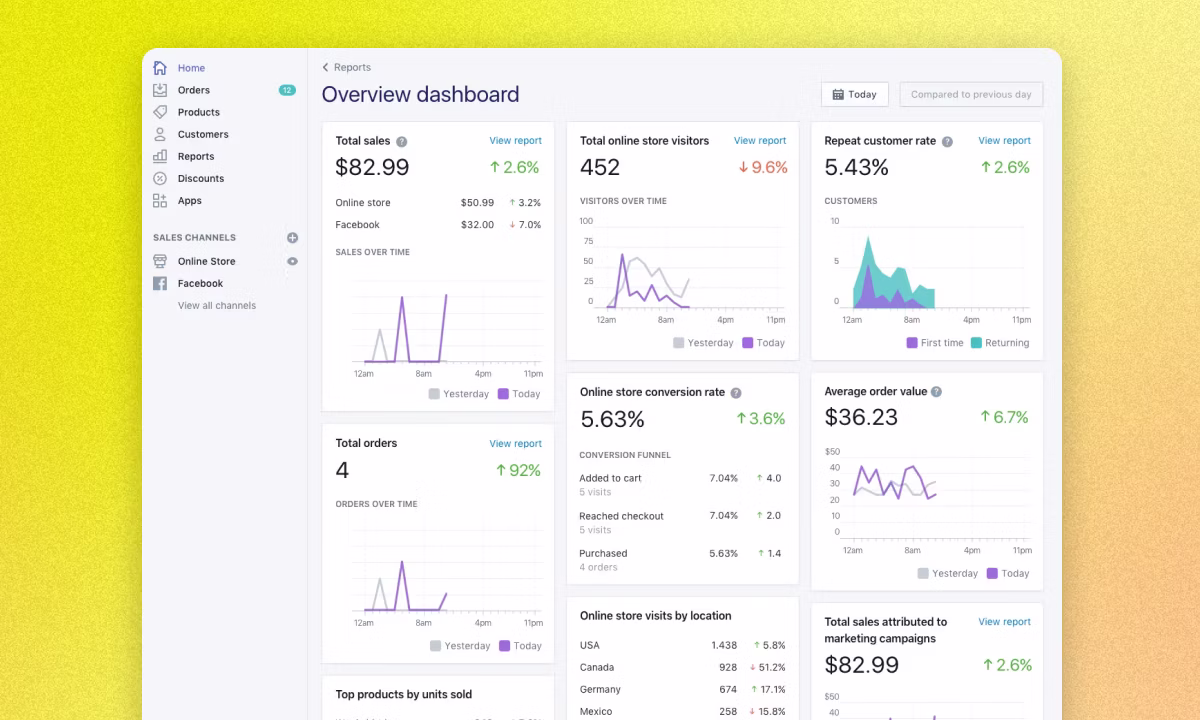Click the Canada visits row
Screen dimensions: 1200x720
click(x=682, y=667)
